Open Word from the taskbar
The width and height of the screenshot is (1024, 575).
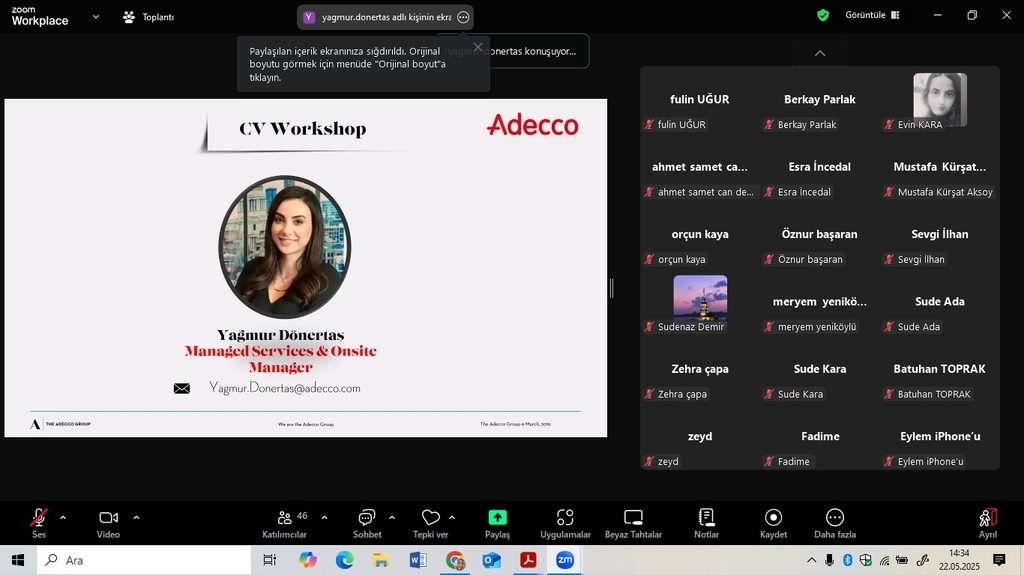(x=418, y=560)
